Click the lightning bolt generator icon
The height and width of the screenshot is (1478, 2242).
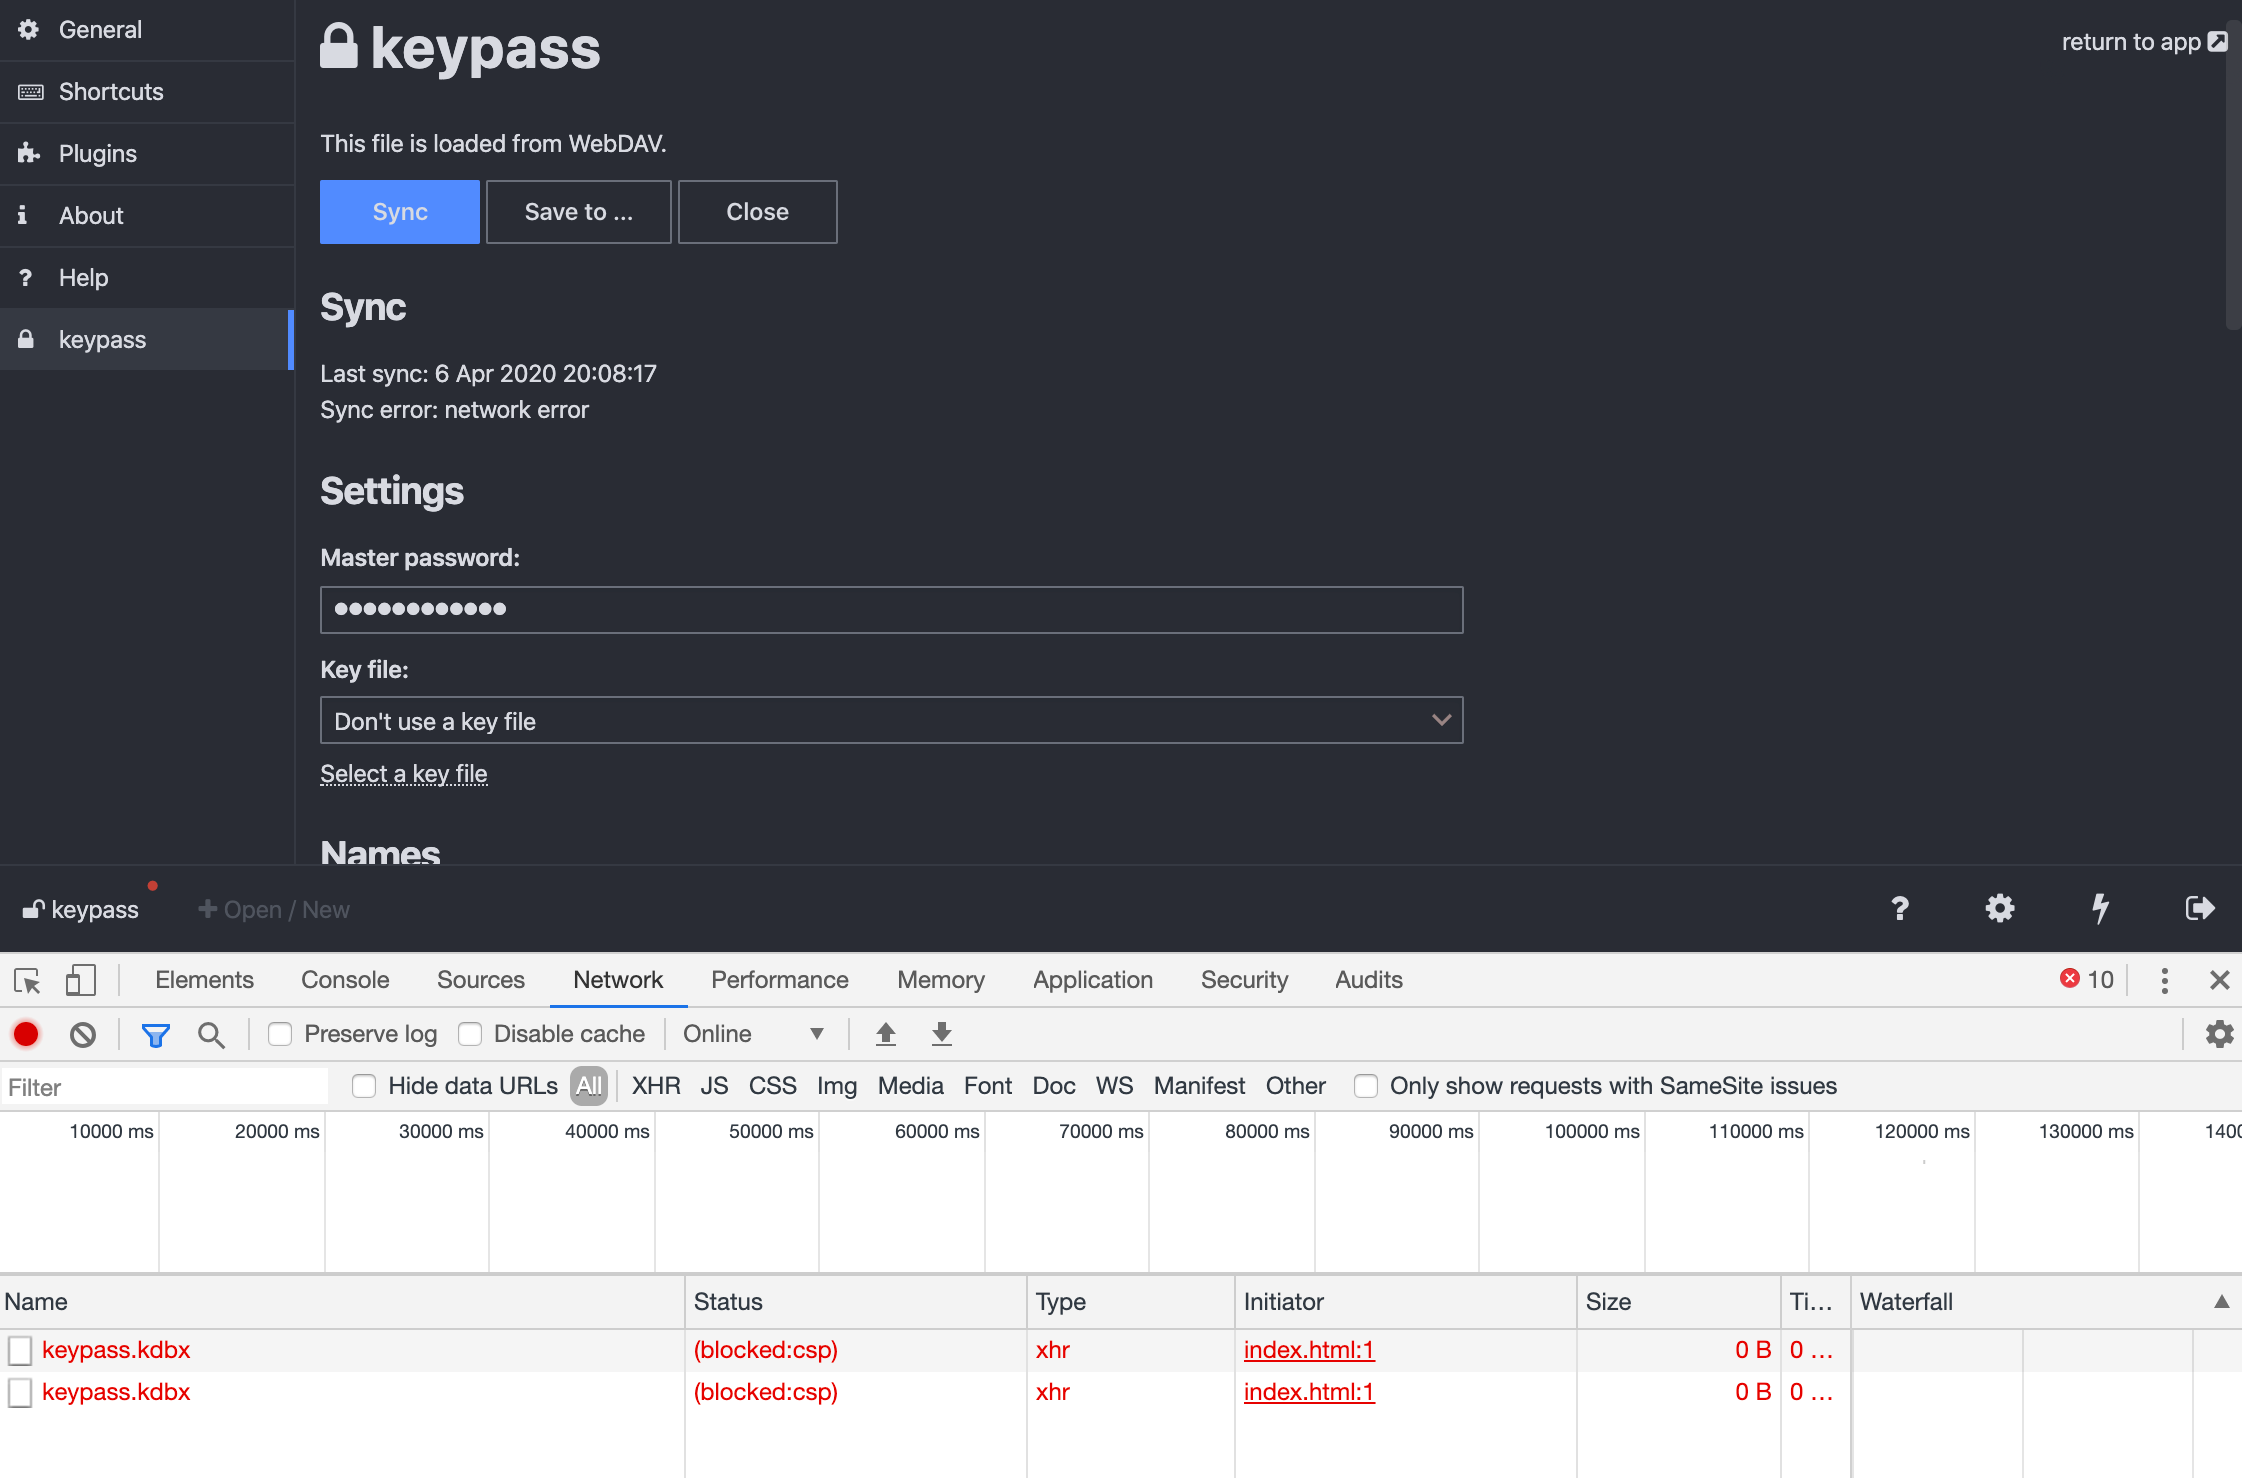[x=2100, y=908]
